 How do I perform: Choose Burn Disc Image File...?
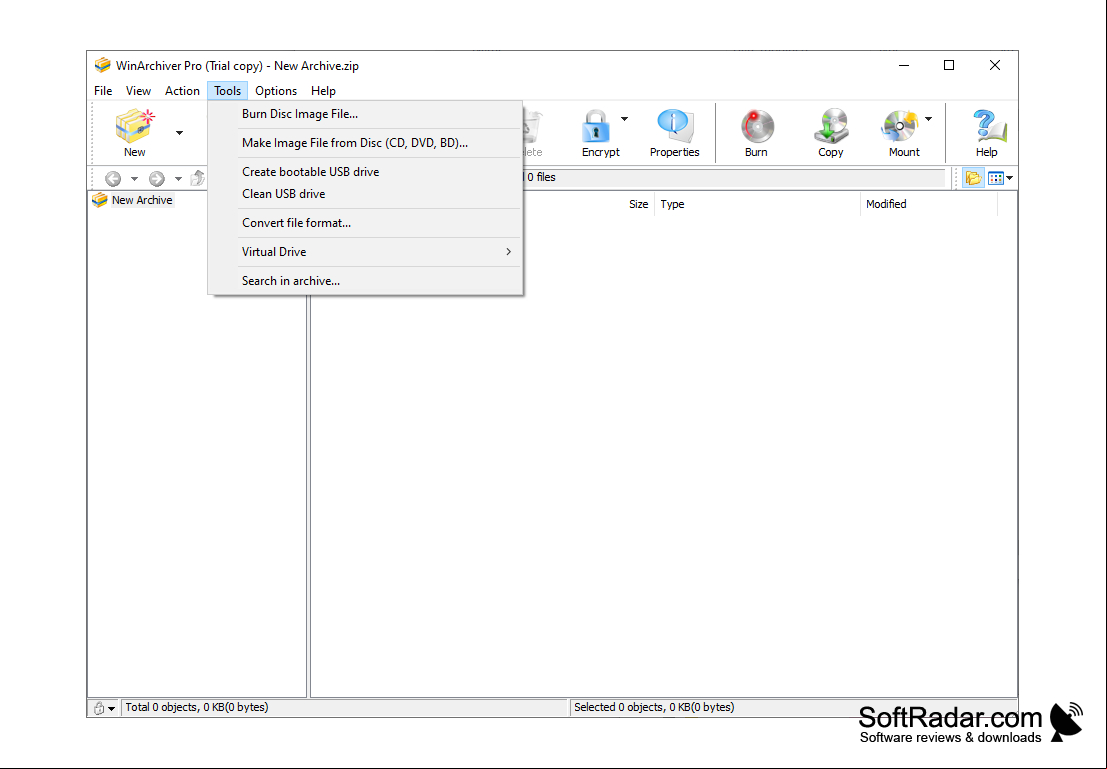click(x=366, y=114)
